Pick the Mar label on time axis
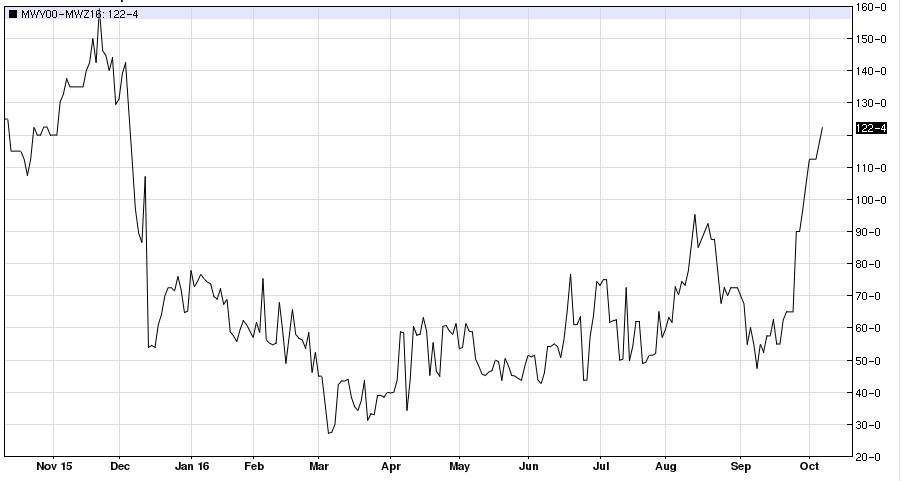 pos(320,467)
